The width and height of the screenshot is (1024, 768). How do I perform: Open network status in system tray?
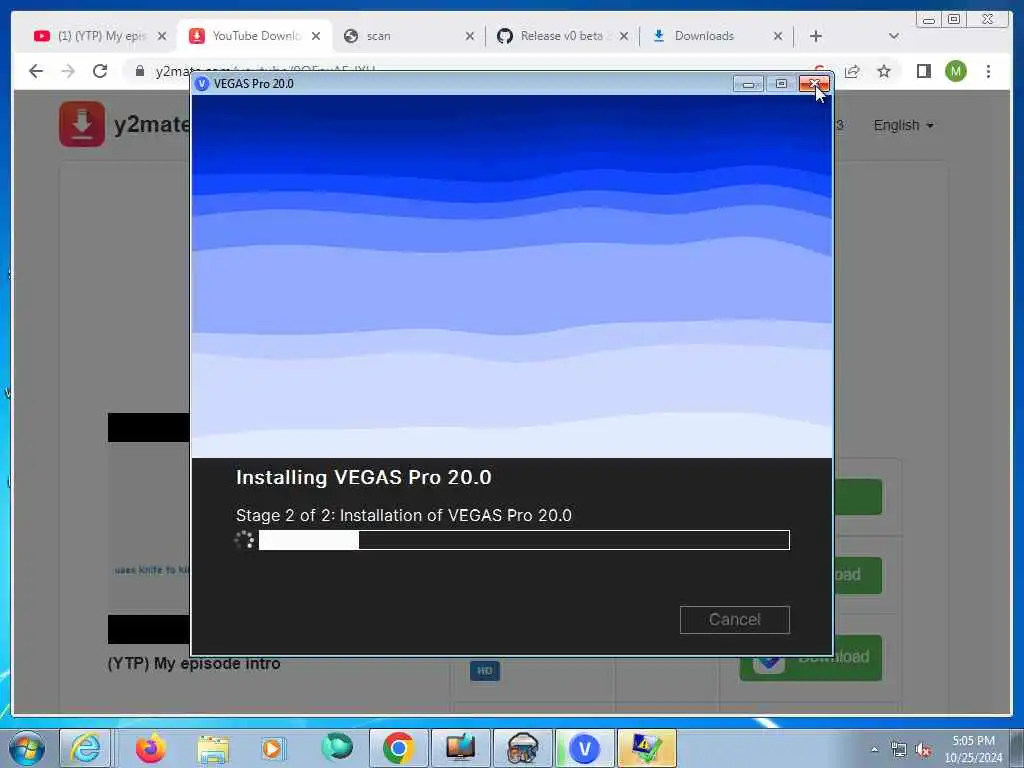click(899, 750)
